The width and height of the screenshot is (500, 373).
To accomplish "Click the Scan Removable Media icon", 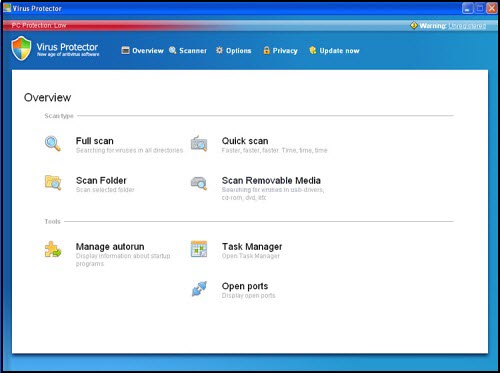I will click(x=199, y=183).
